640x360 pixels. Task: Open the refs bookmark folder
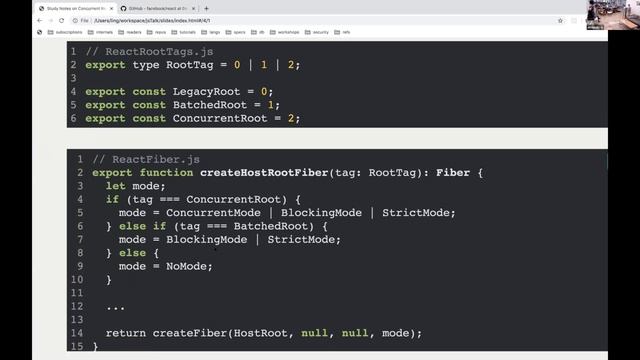[x=342, y=32]
